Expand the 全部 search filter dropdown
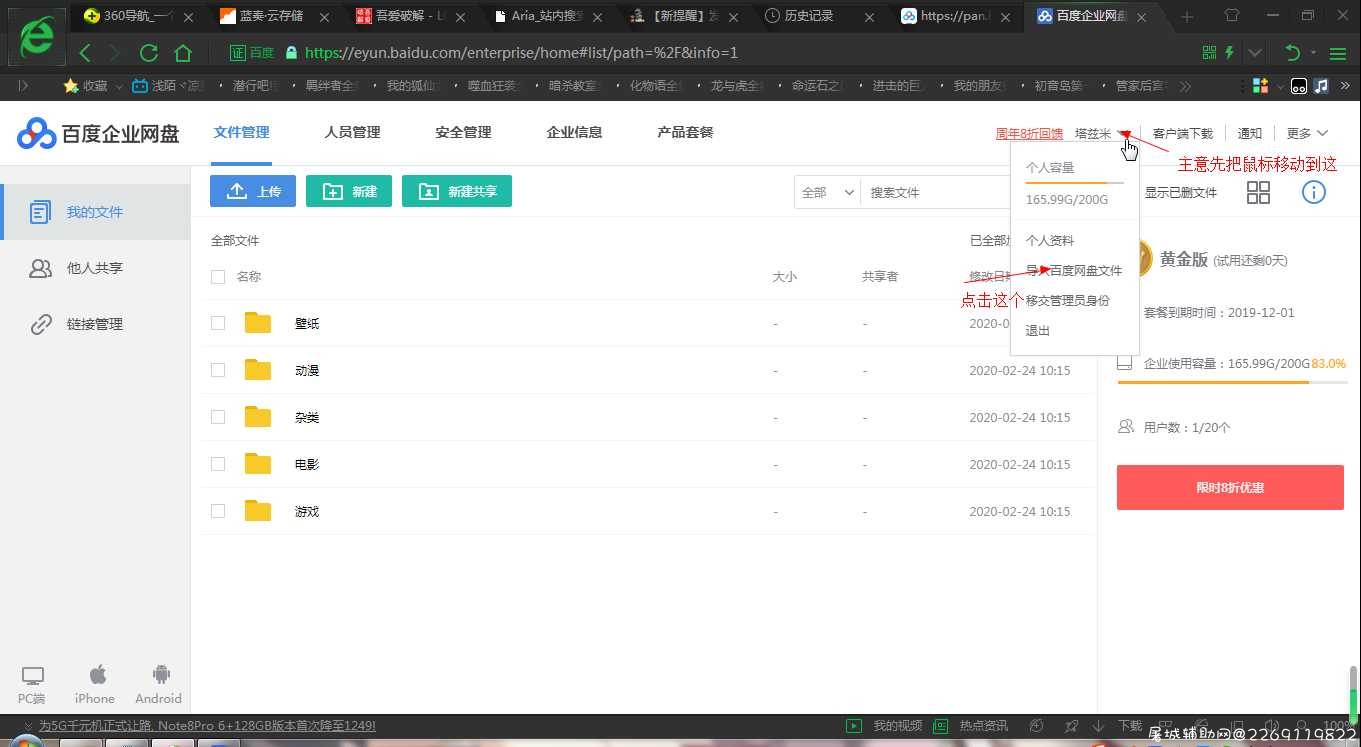Image resolution: width=1361 pixels, height=747 pixels. pos(828,192)
